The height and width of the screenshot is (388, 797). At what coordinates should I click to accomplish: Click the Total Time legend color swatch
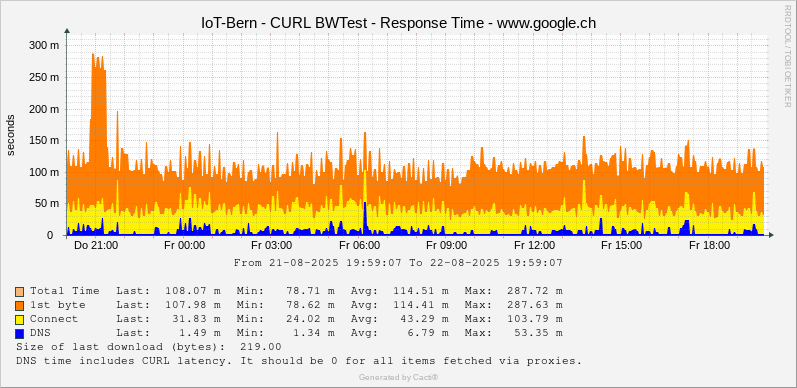pos(20,292)
